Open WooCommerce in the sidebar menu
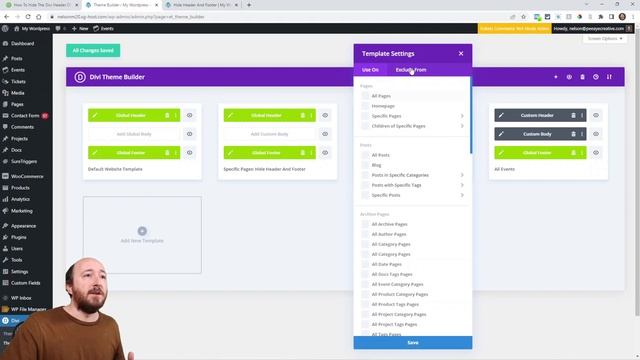This screenshot has height=360, width=640. click(x=26, y=176)
